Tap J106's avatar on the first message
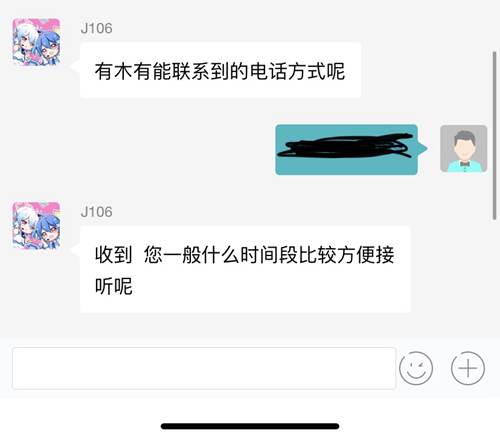This screenshot has width=500, height=439. pyautogui.click(x=36, y=42)
